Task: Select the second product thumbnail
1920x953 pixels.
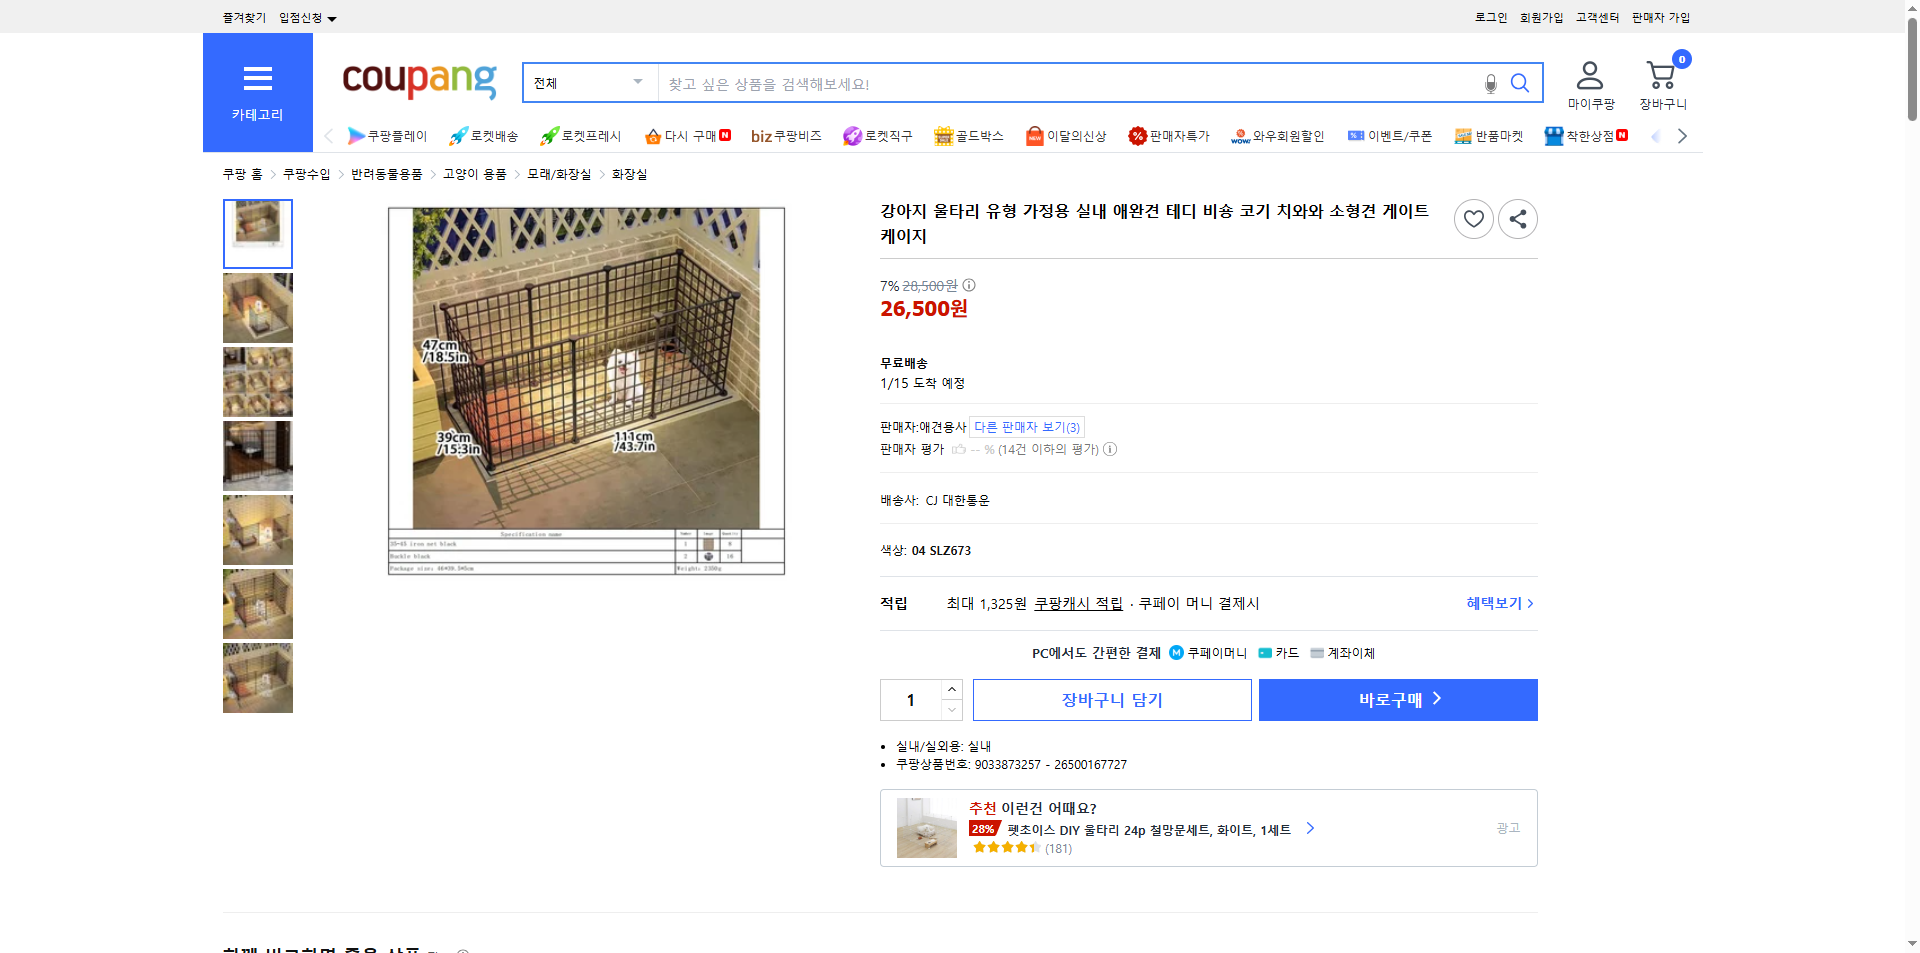Action: [x=257, y=308]
